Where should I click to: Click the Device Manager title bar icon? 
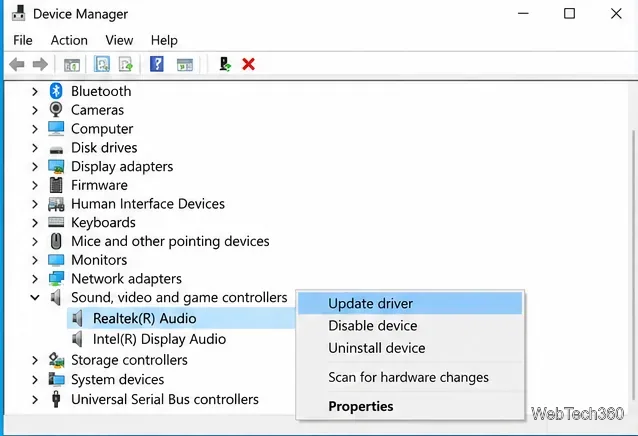(x=18, y=13)
